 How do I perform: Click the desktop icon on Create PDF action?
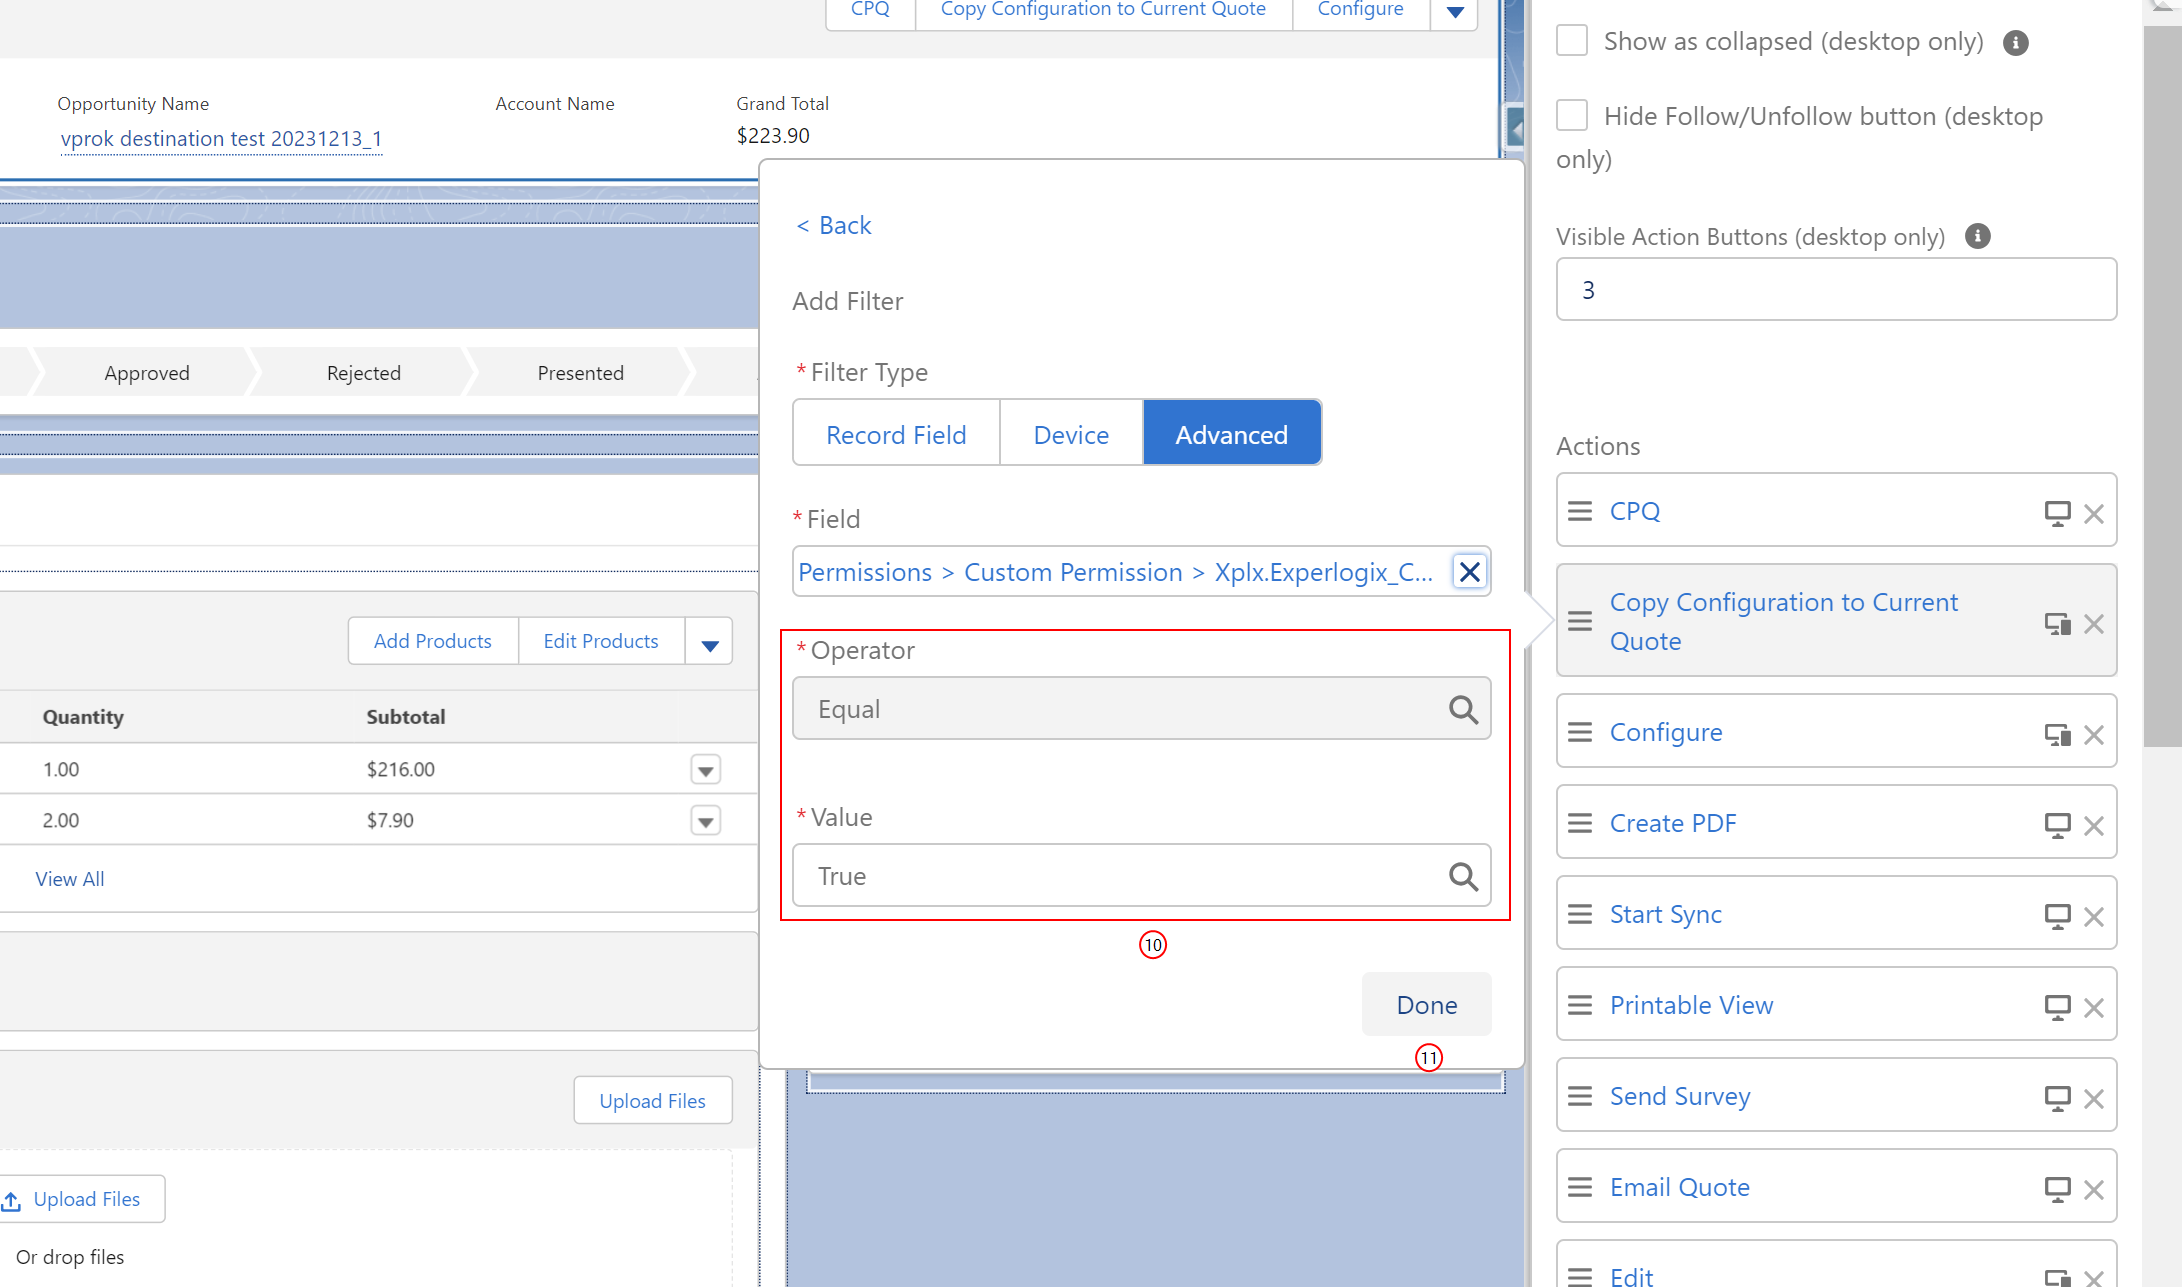click(x=2057, y=826)
